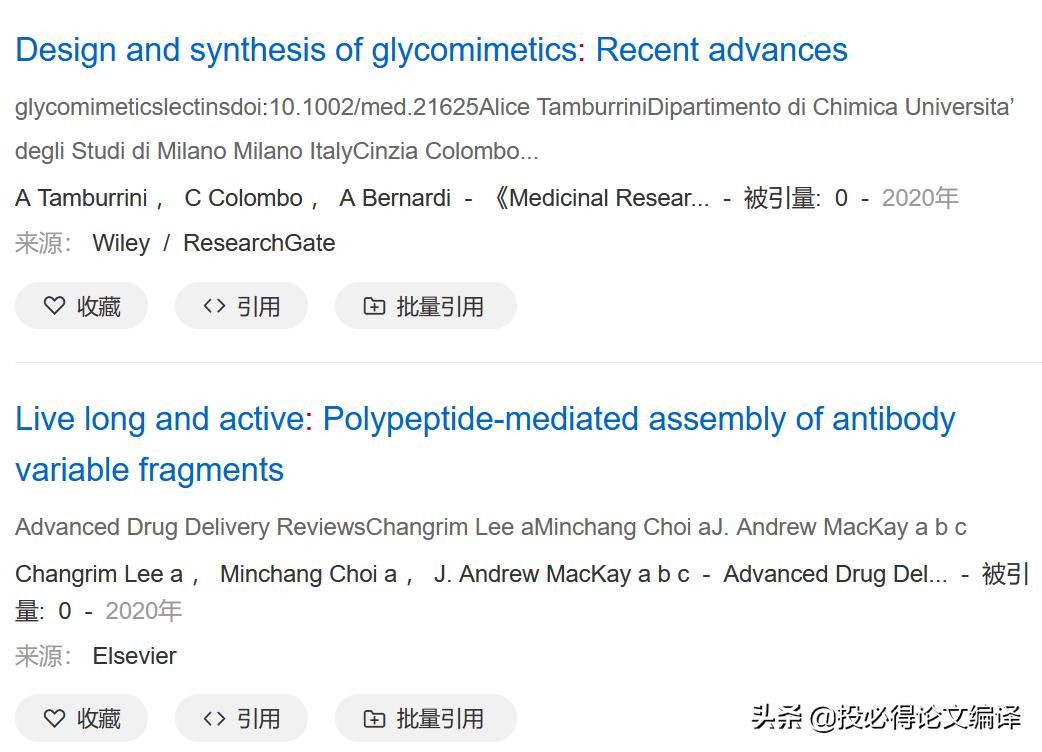
Task: Click cite code icon under first result
Action: [214, 306]
